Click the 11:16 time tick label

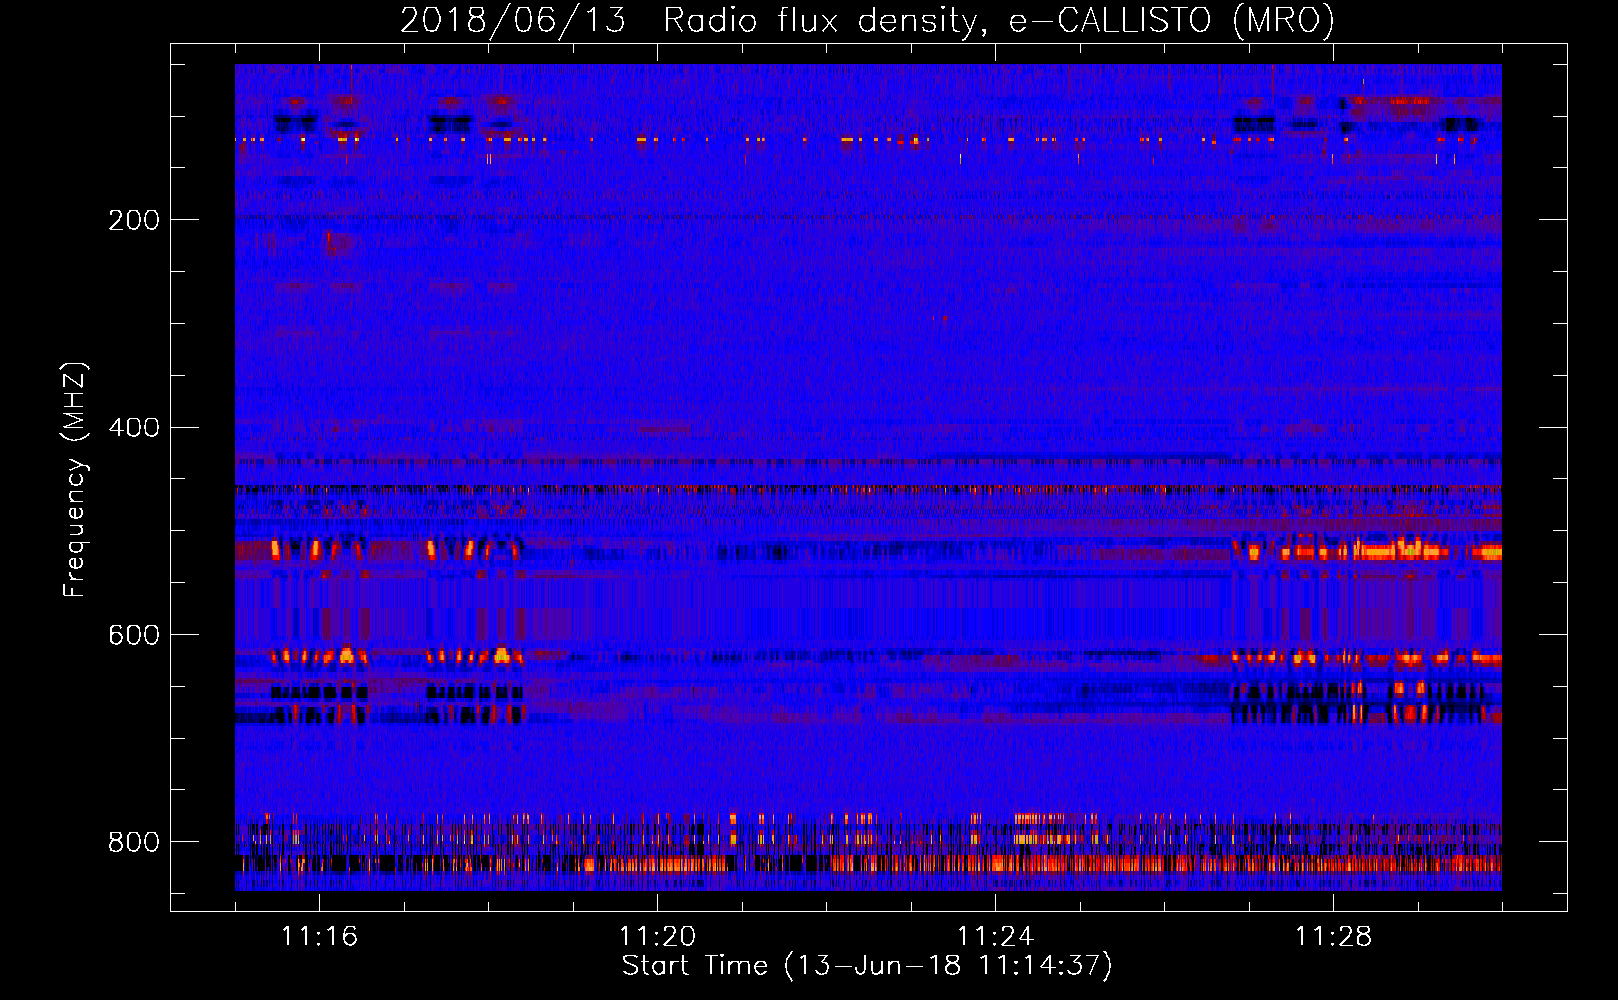[319, 937]
